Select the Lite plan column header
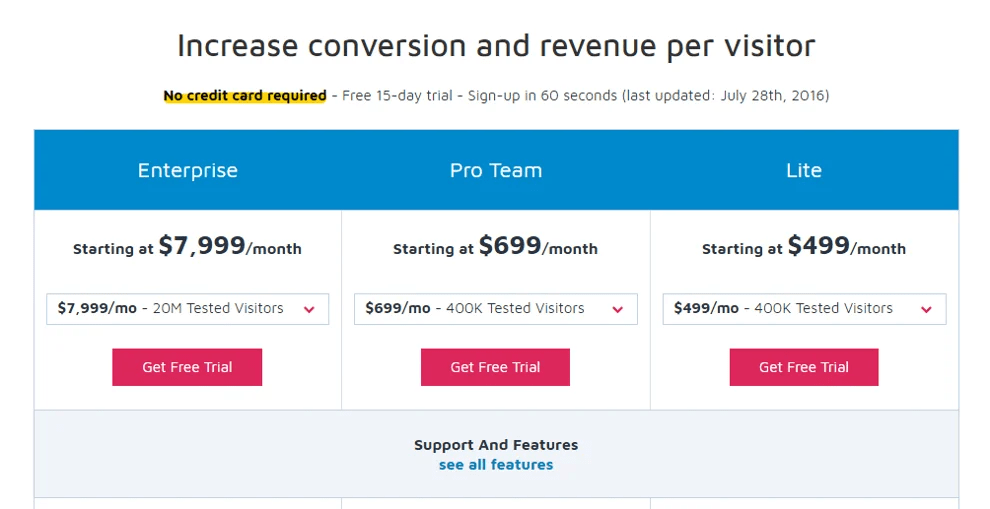Image resolution: width=990 pixels, height=509 pixels. [804, 171]
